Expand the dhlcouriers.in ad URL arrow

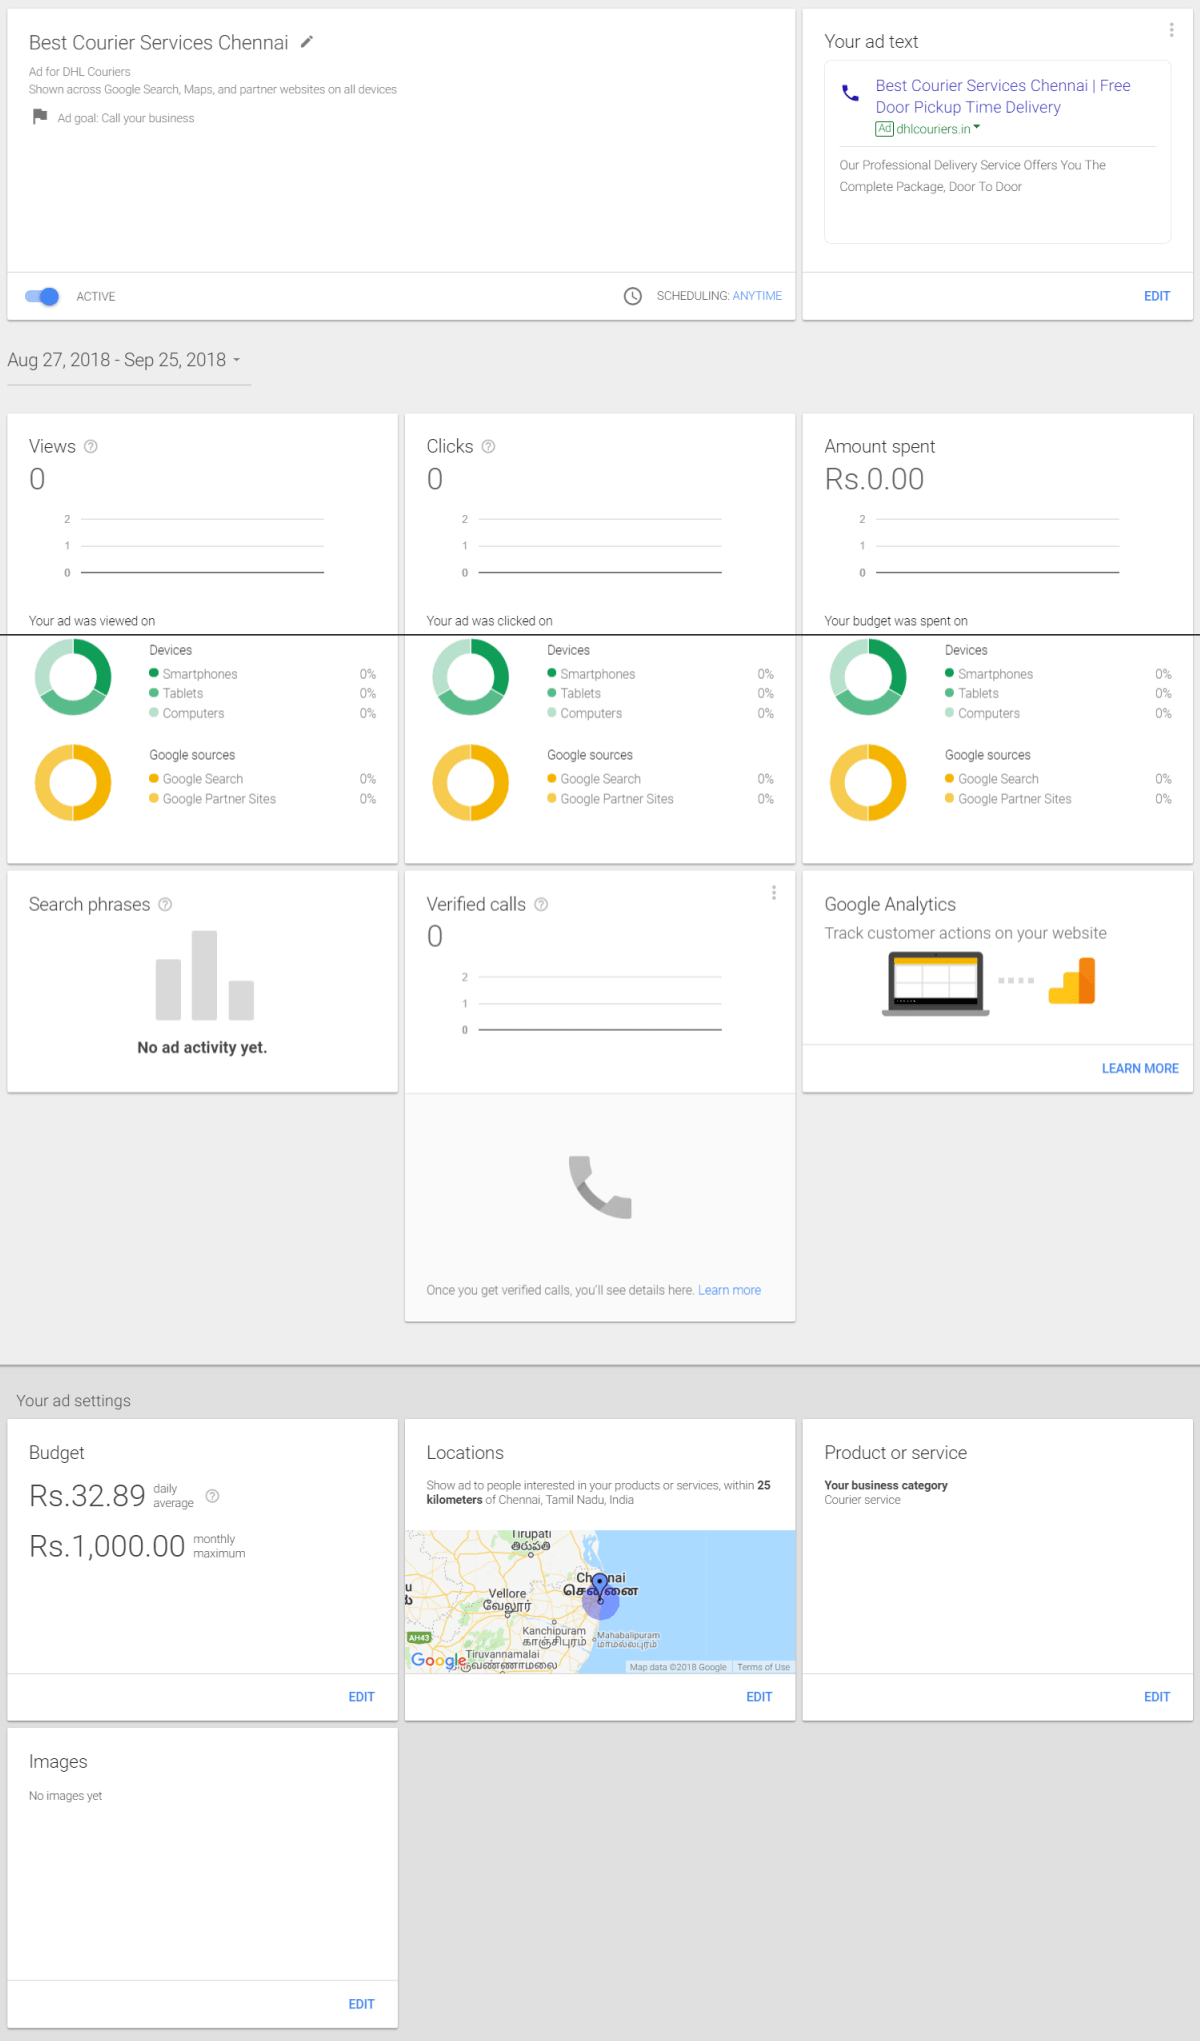[977, 128]
